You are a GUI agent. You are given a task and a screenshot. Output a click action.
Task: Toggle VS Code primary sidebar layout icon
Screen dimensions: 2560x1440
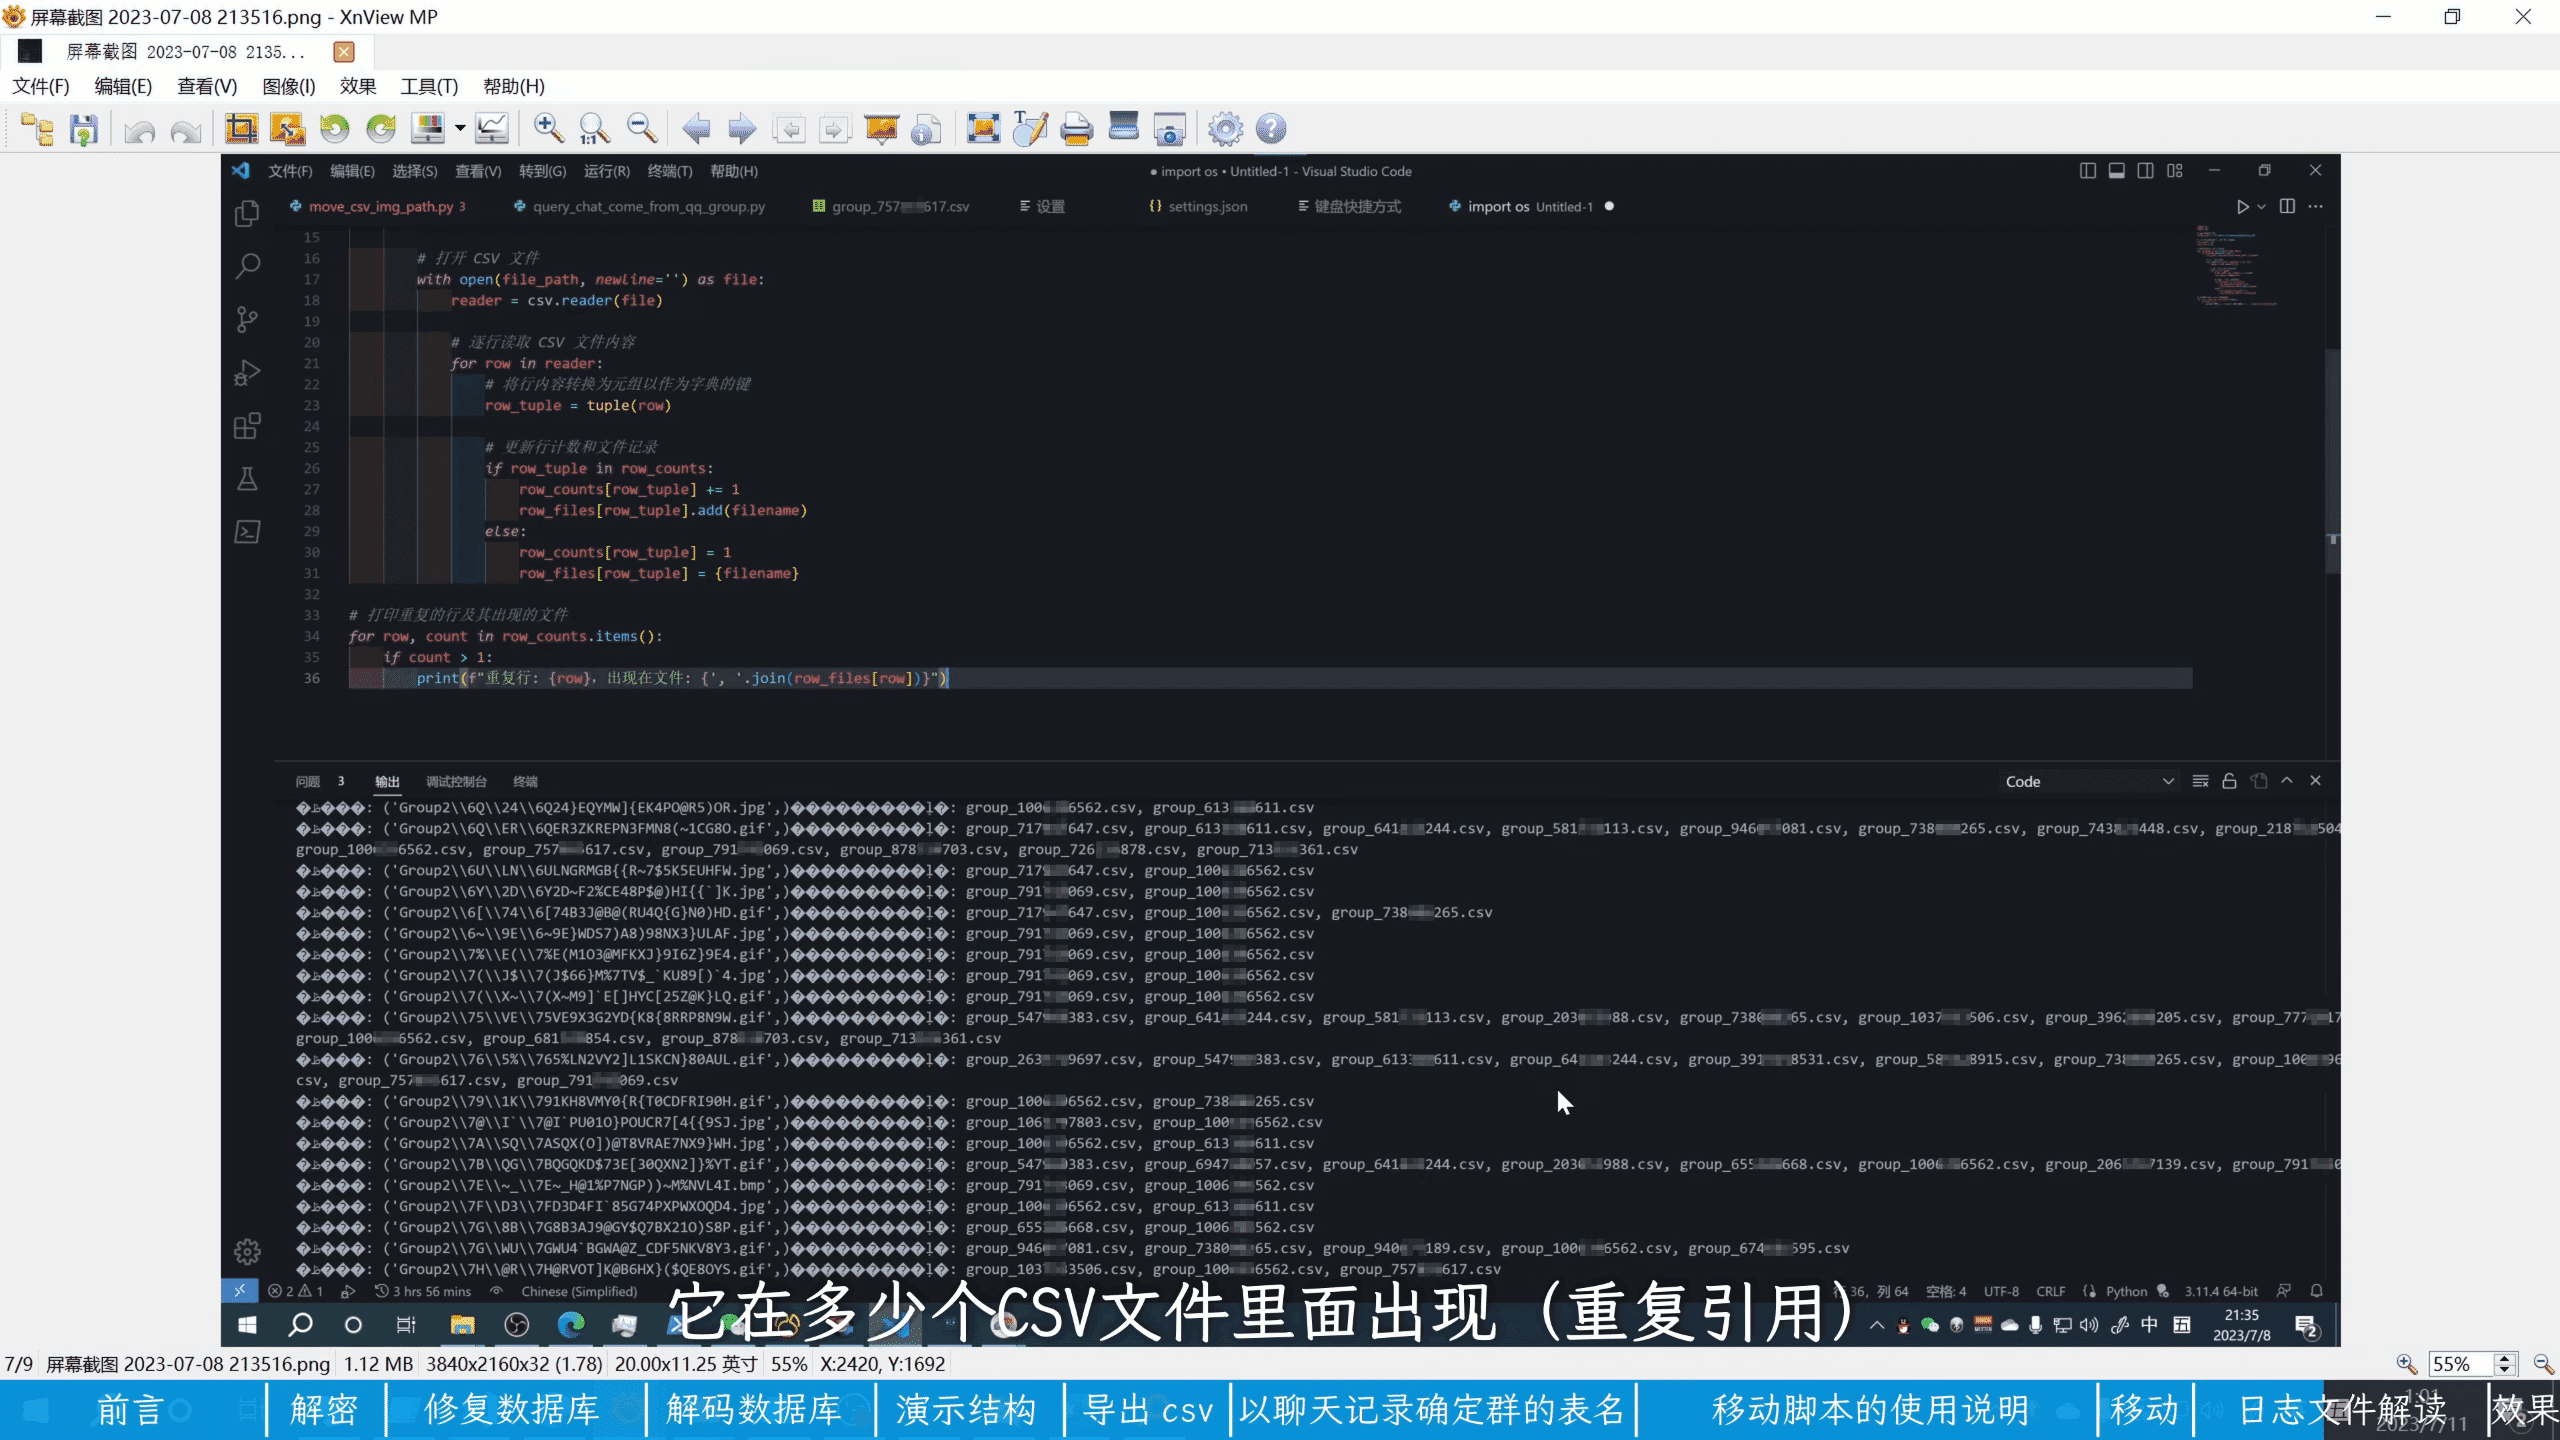2088,171
